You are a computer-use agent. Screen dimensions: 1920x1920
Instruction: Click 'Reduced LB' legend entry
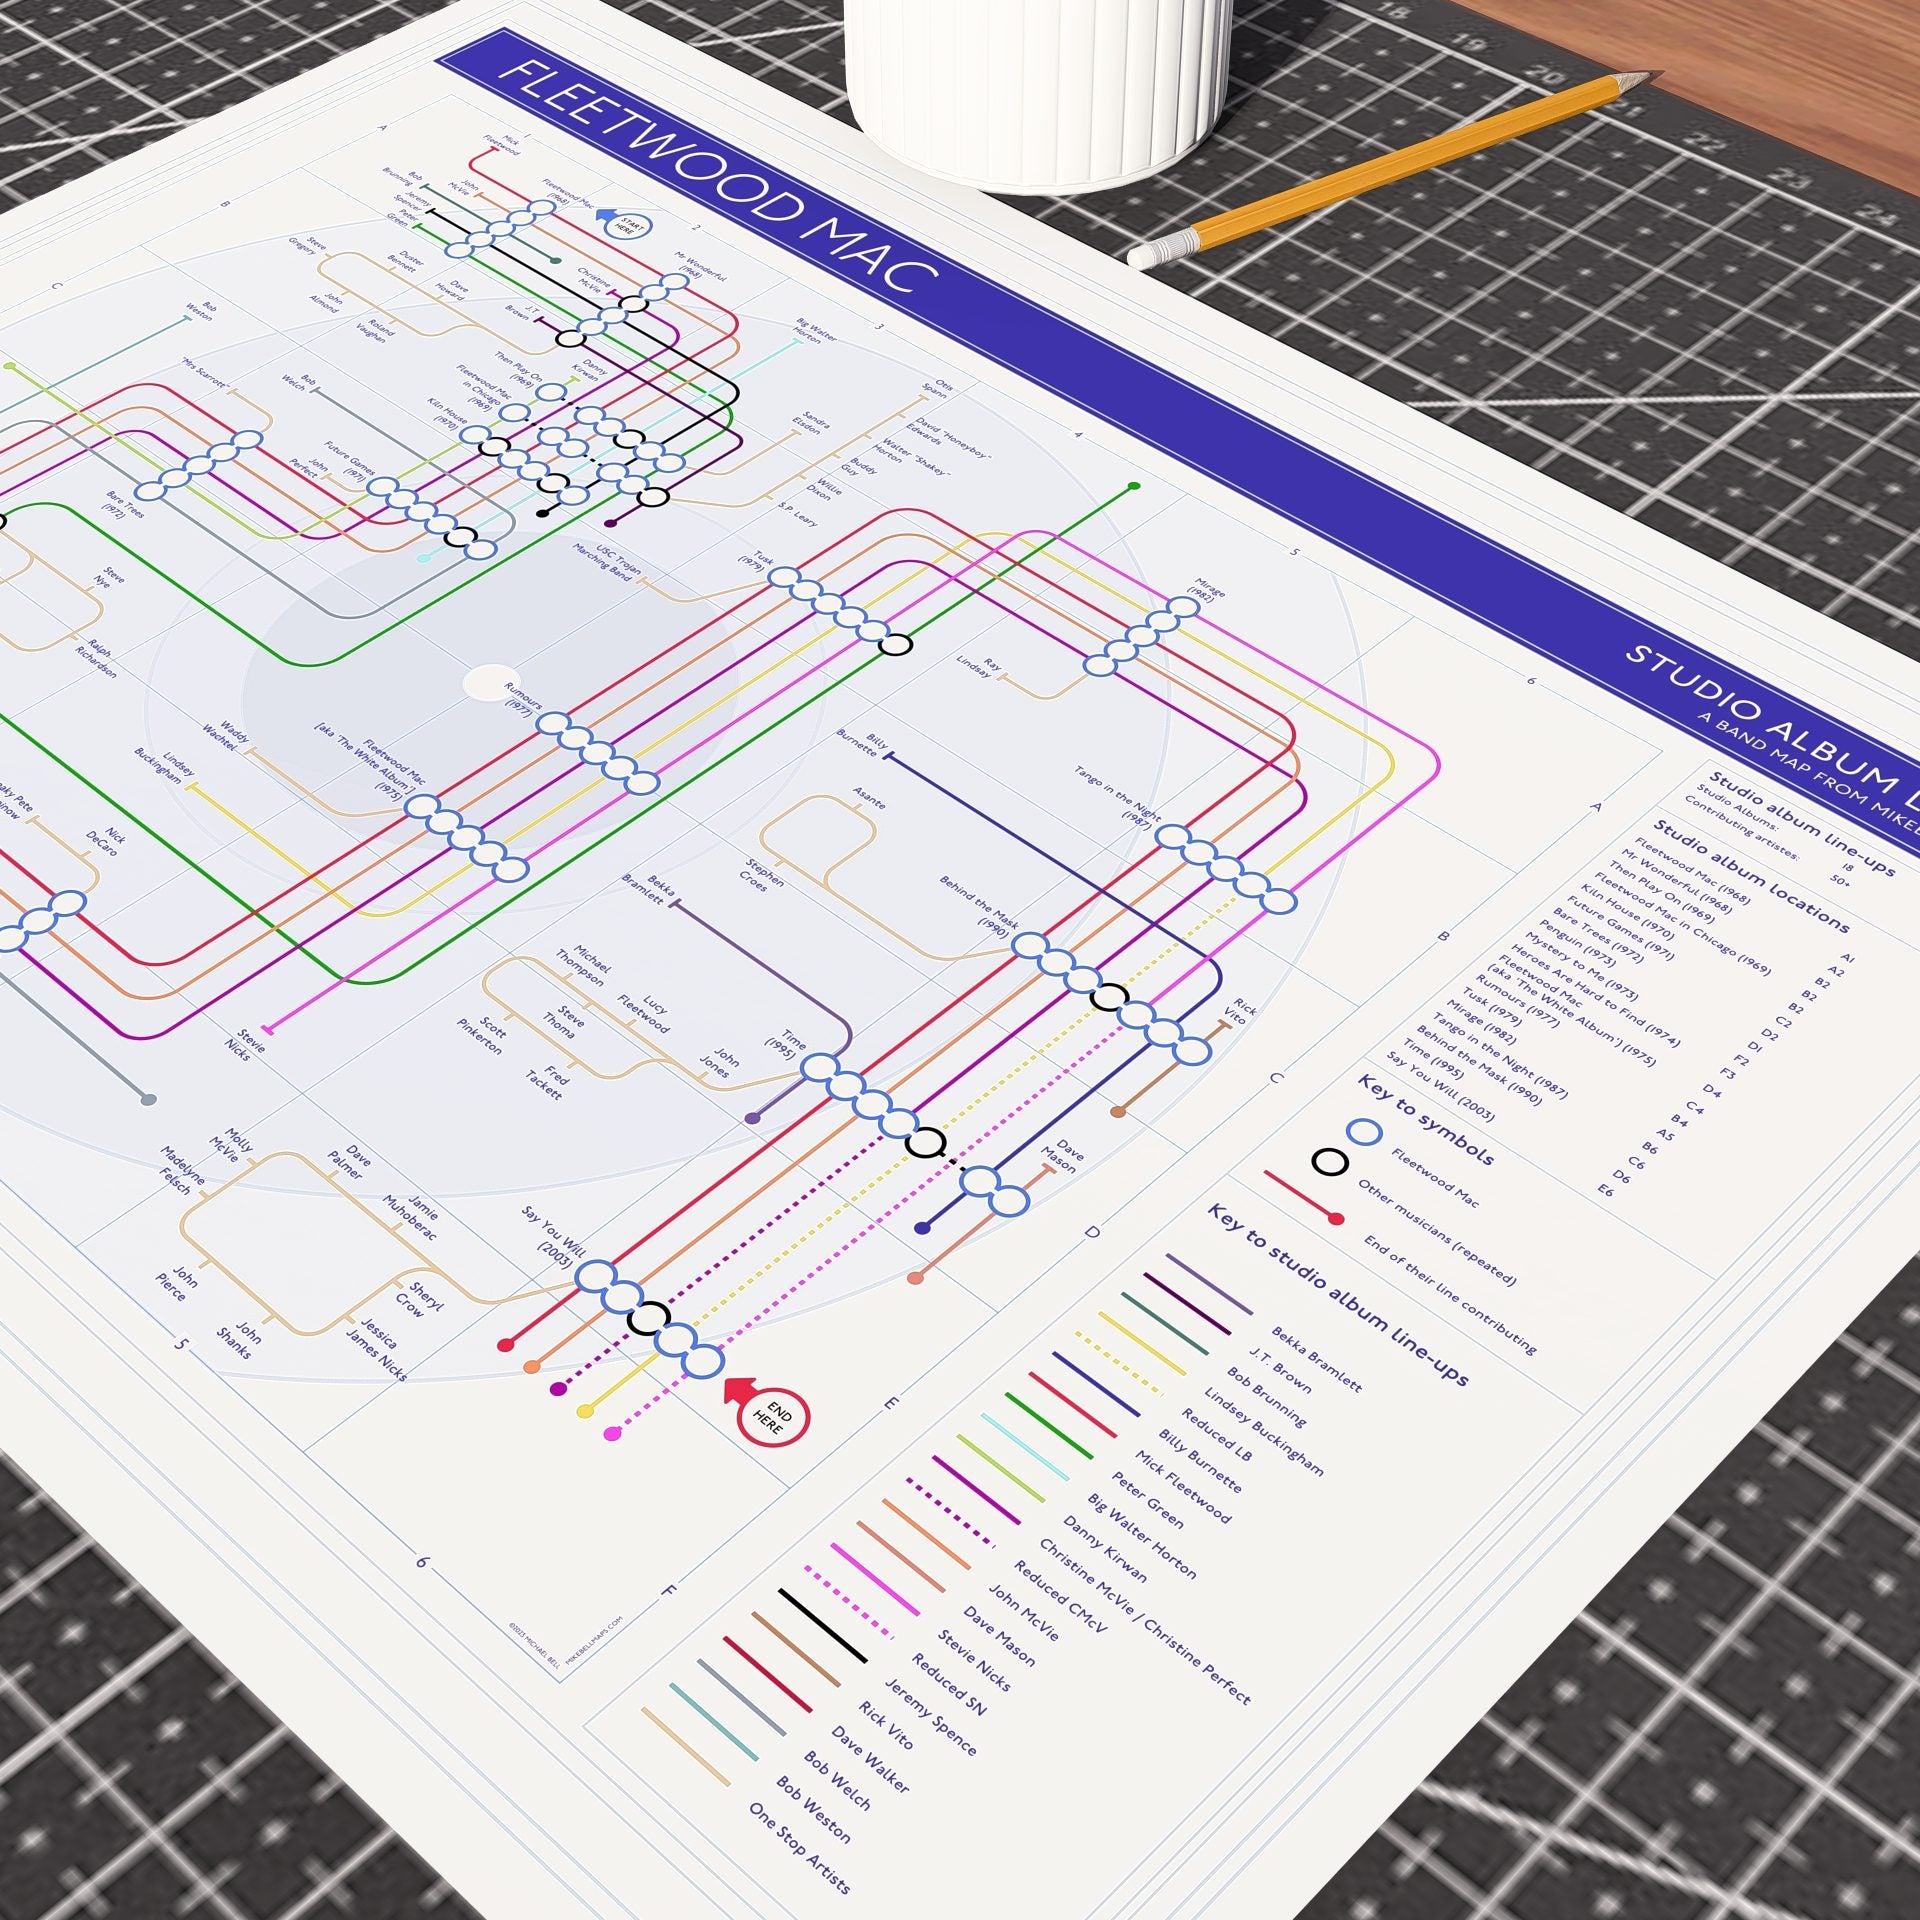tap(1216, 1434)
